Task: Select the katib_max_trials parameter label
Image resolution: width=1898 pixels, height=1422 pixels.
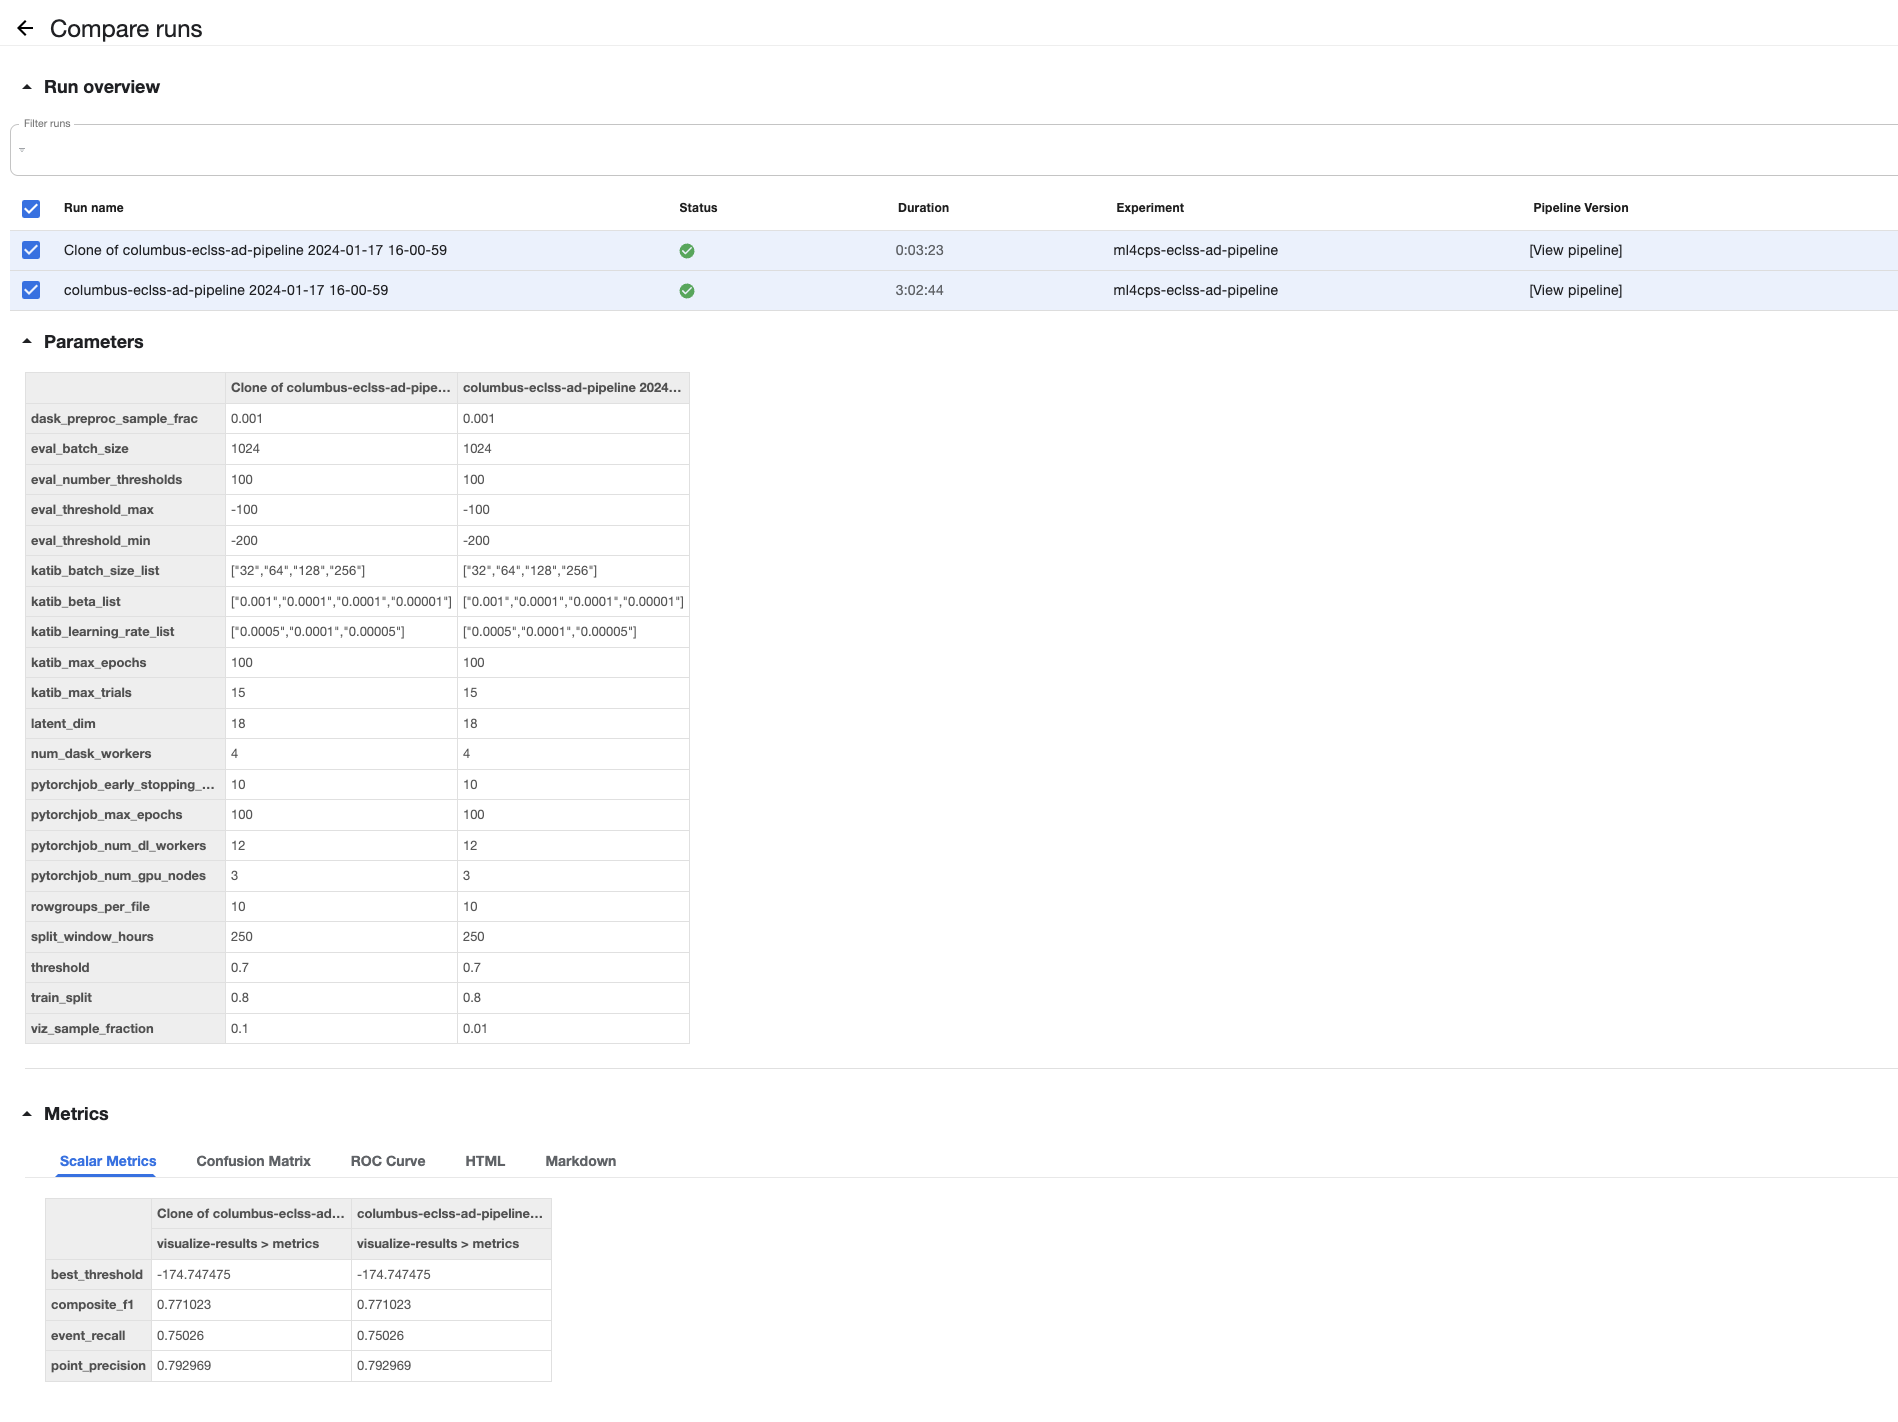Action: coord(81,693)
